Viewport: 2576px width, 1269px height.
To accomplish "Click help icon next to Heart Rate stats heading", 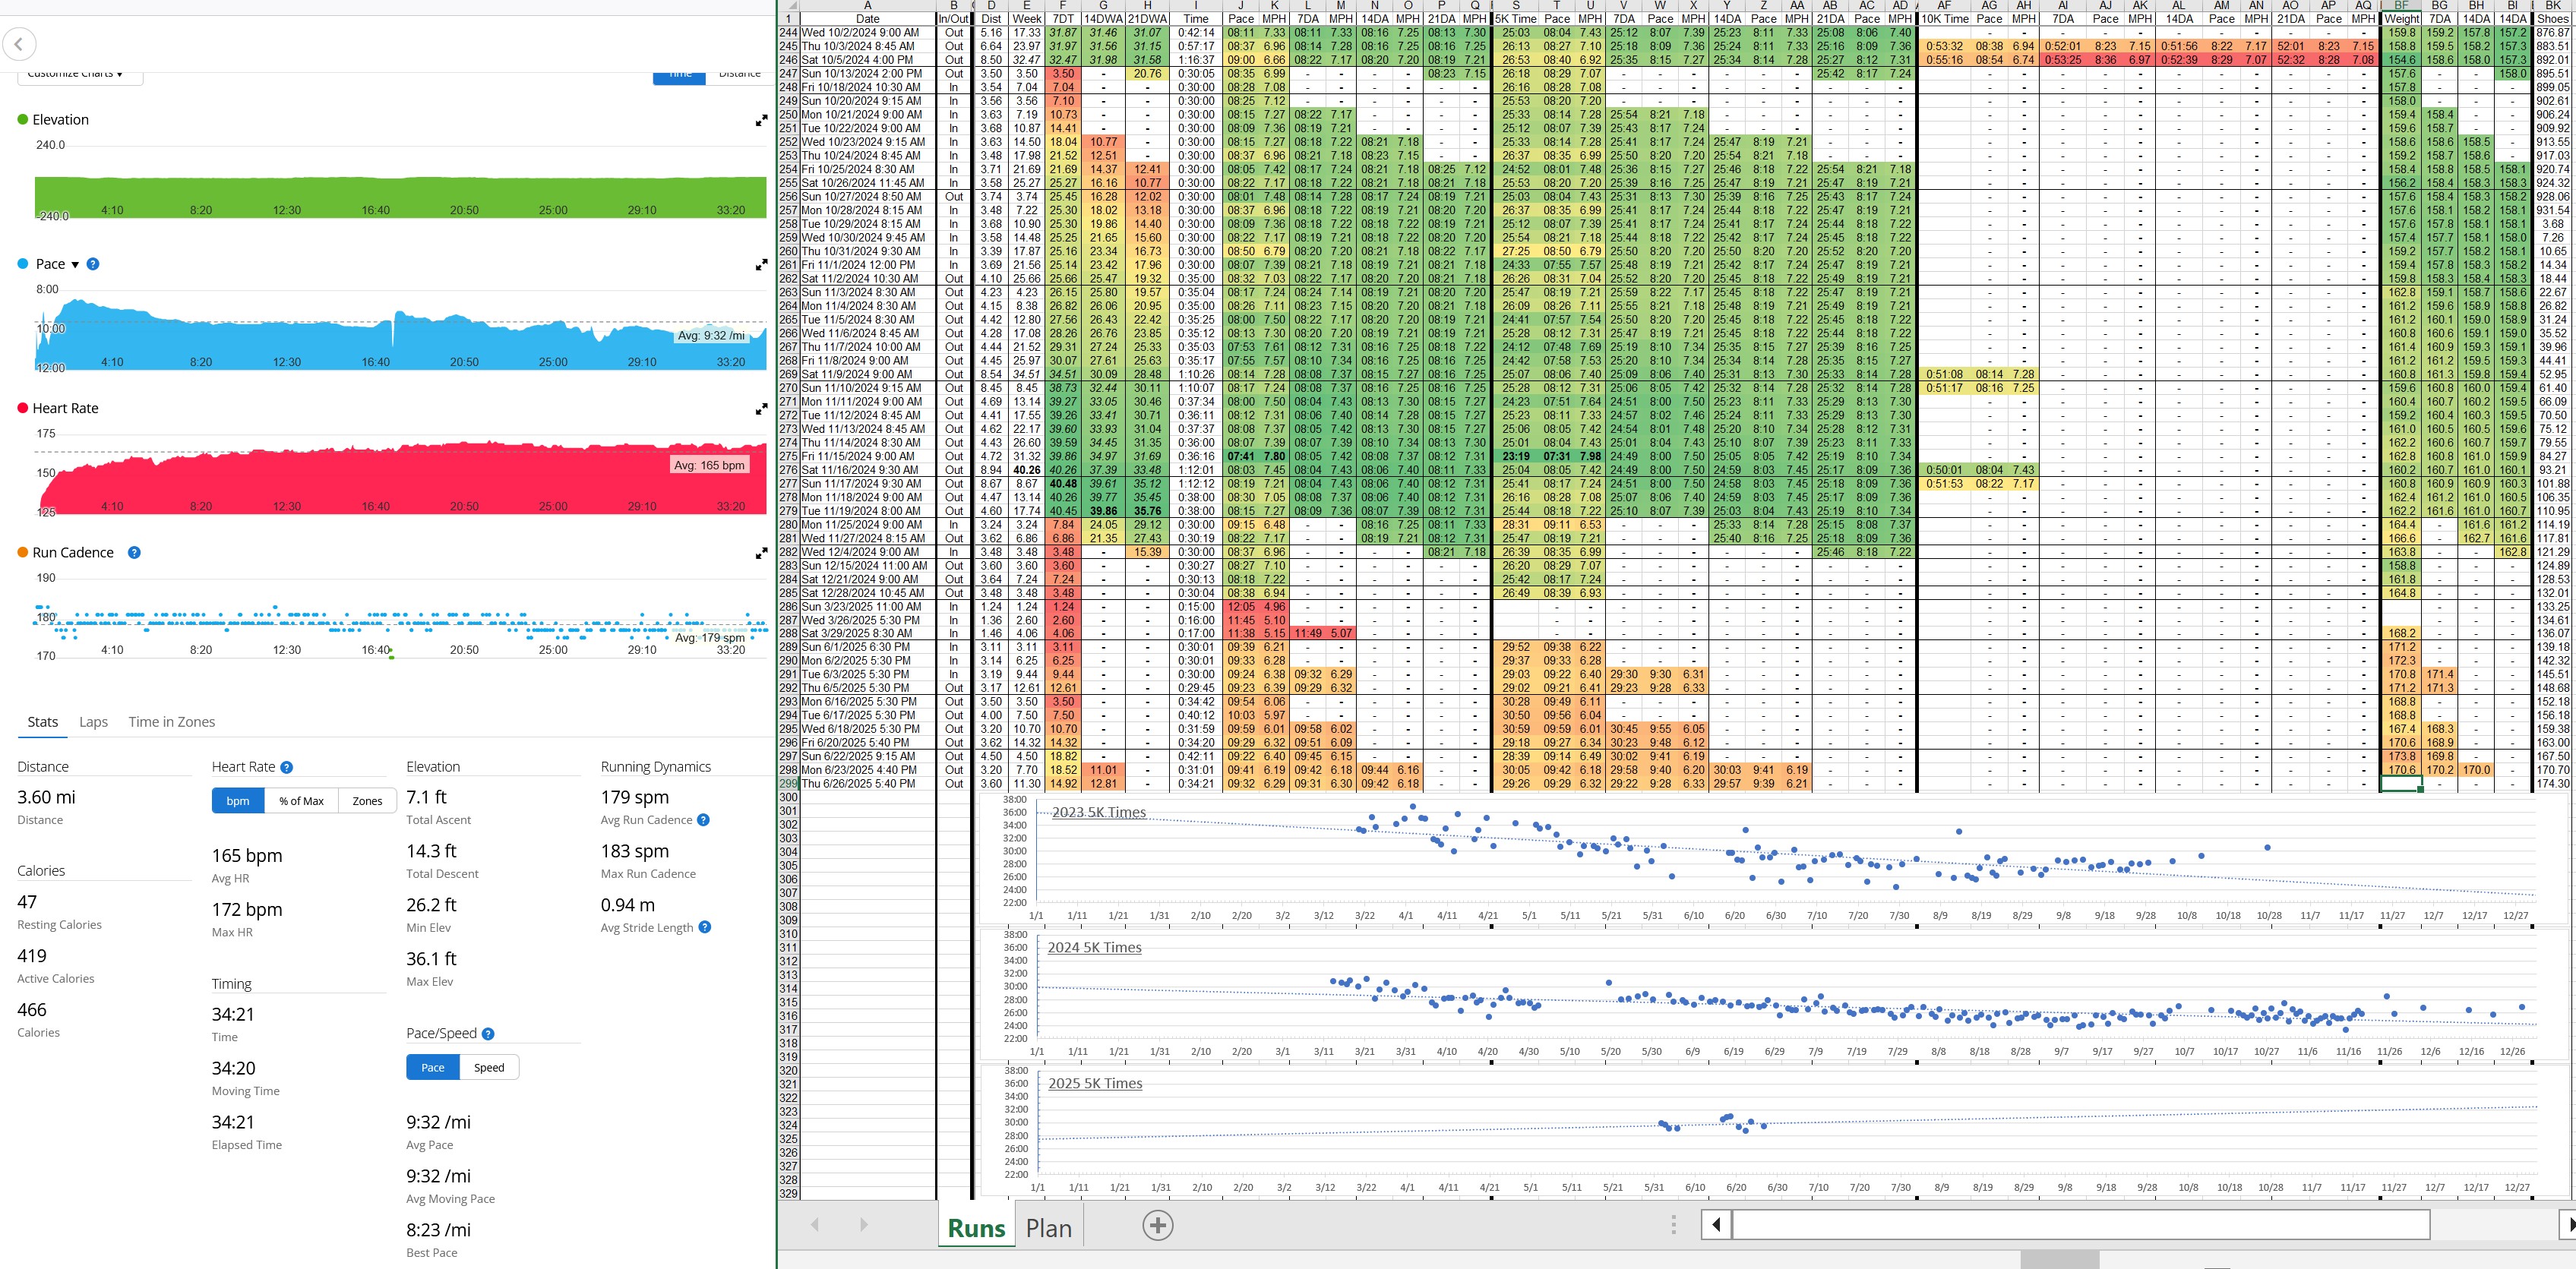I will (x=286, y=767).
